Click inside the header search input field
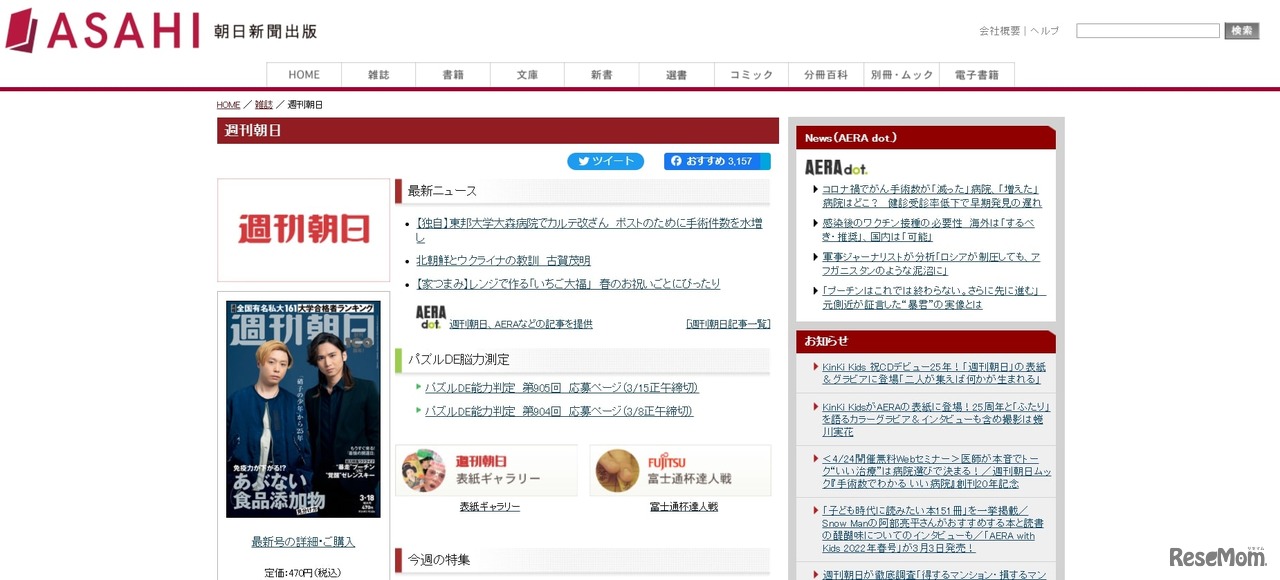Viewport: 1280px width, 580px height. pos(1147,30)
